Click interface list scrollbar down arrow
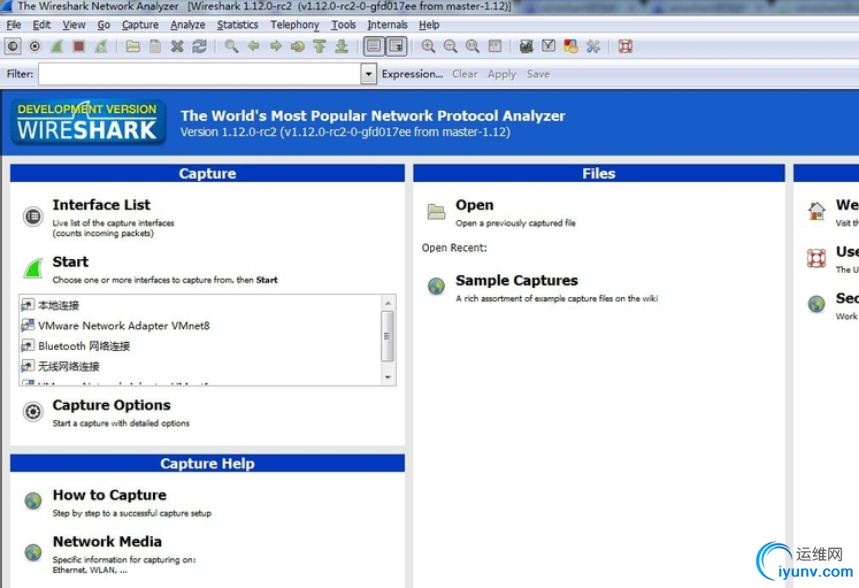This screenshot has width=859, height=588. (388, 378)
